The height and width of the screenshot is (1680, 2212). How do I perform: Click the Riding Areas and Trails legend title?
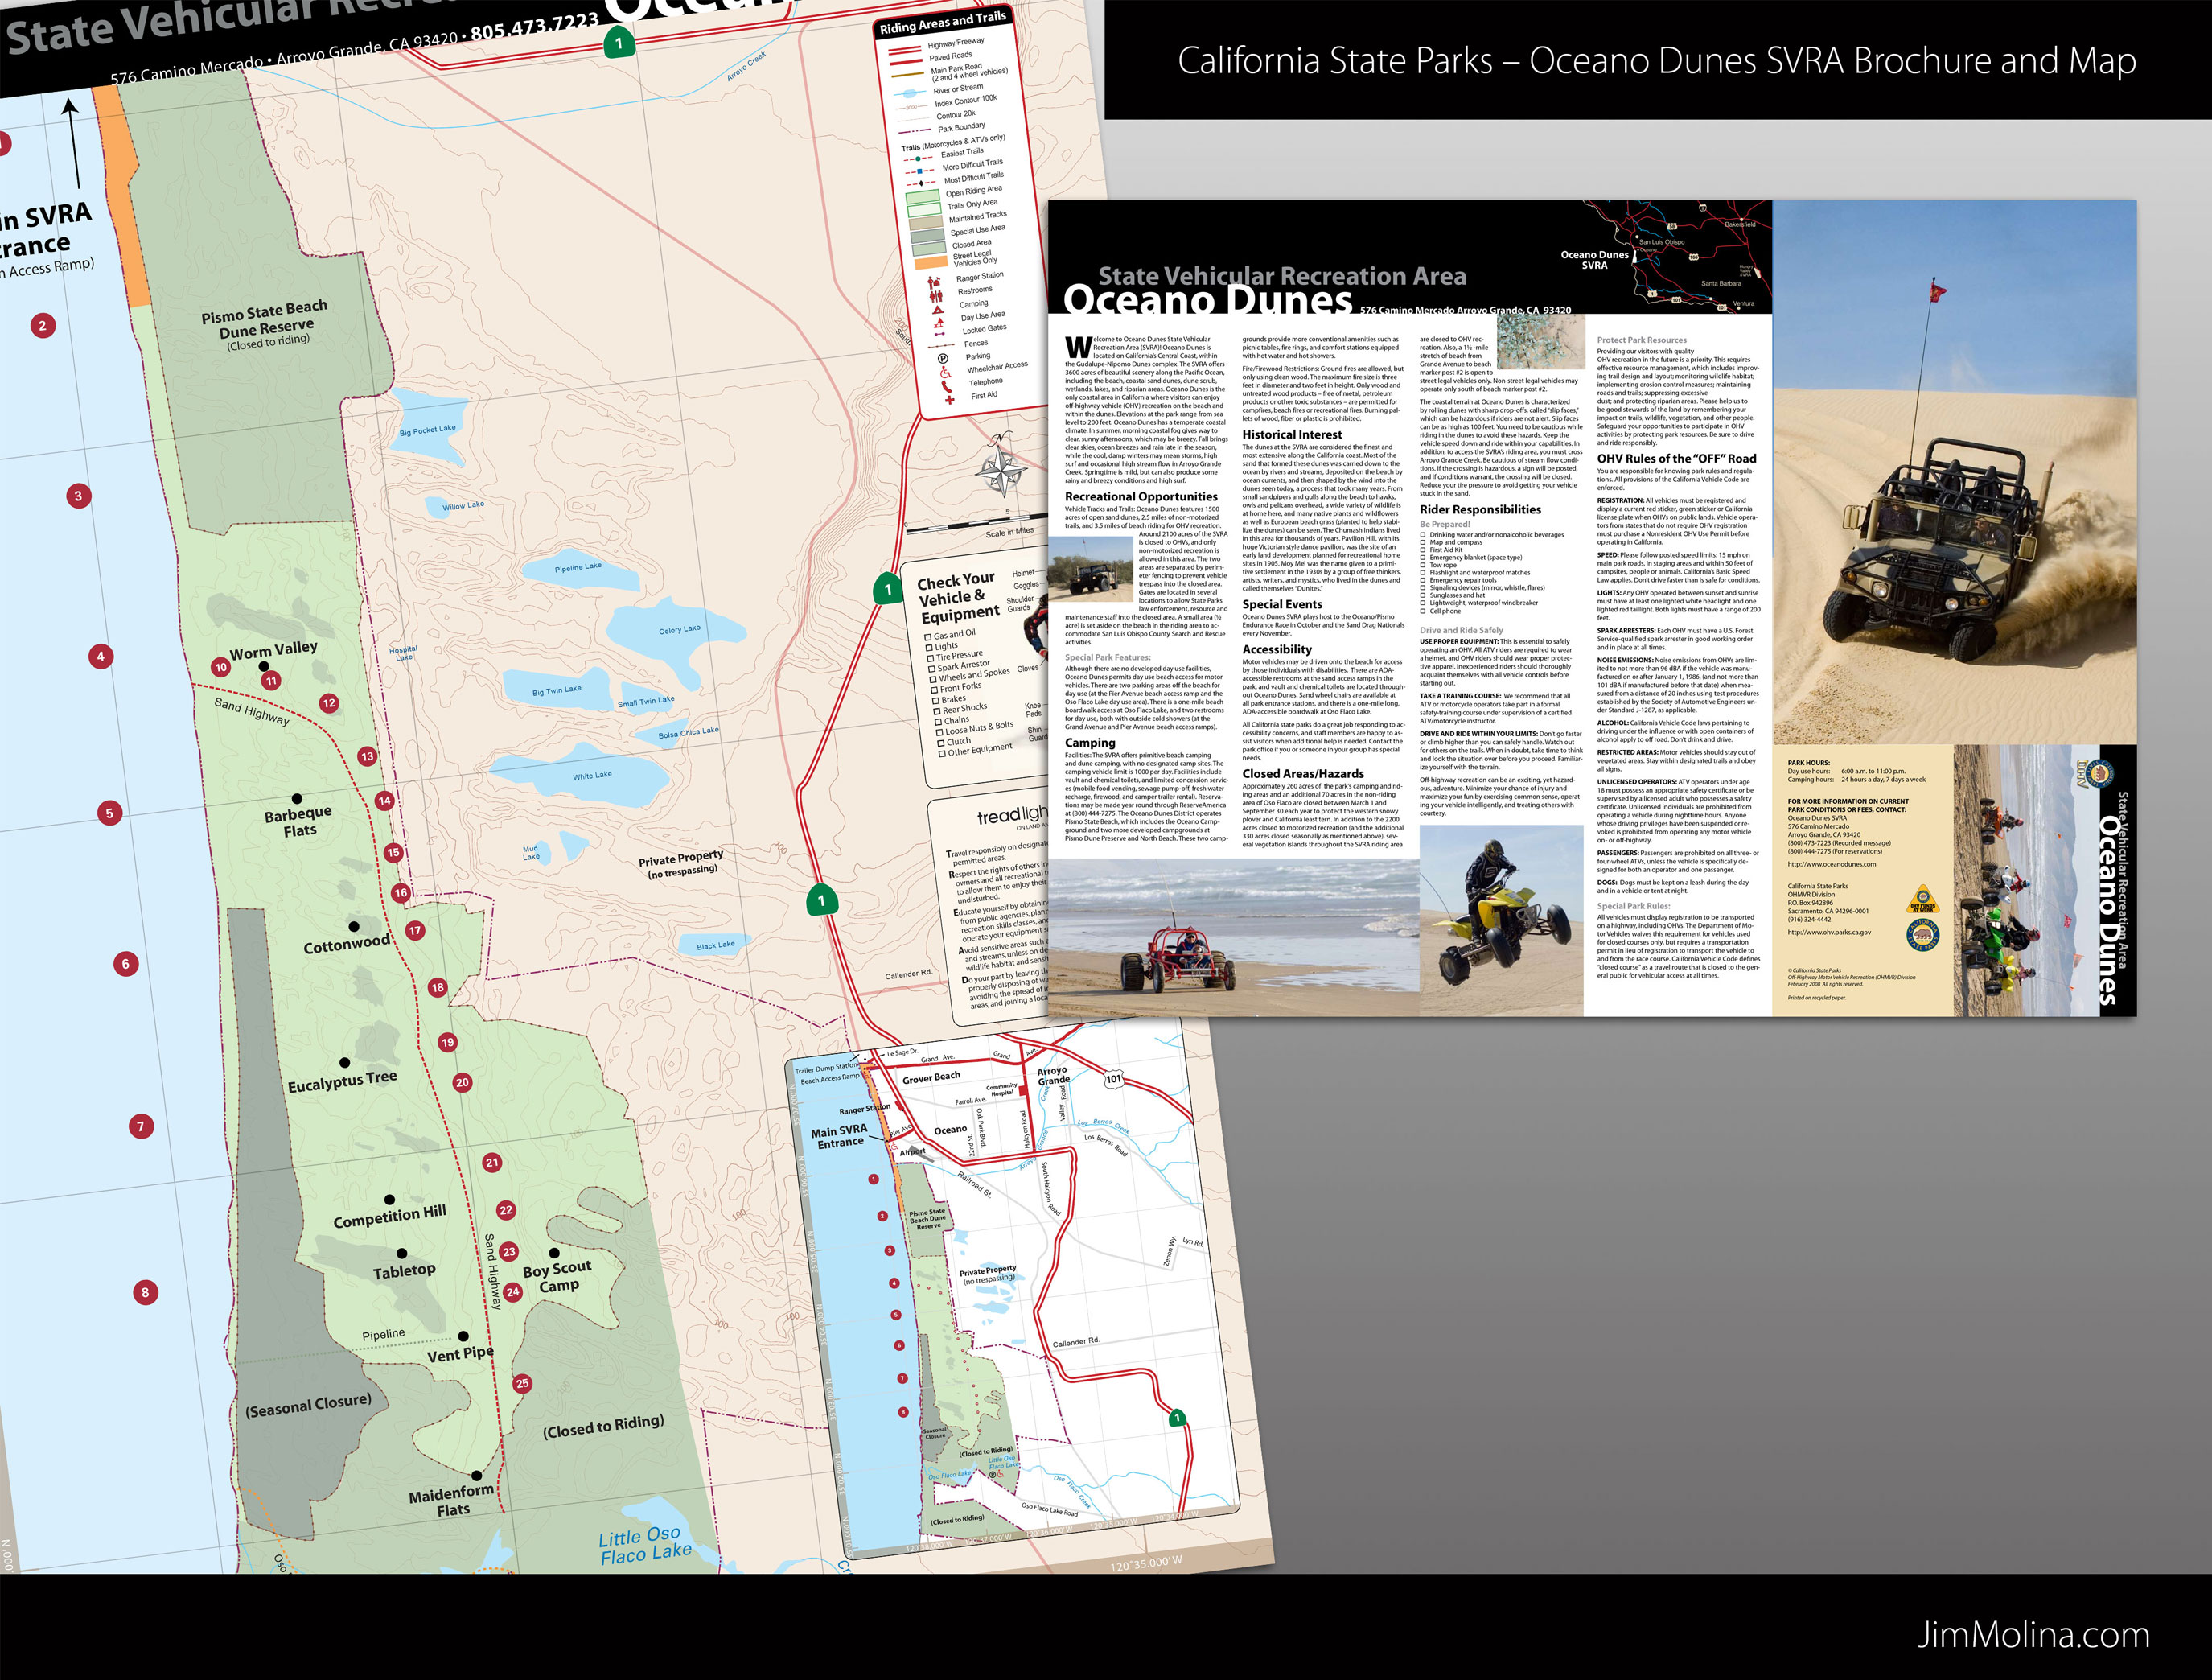click(x=943, y=22)
